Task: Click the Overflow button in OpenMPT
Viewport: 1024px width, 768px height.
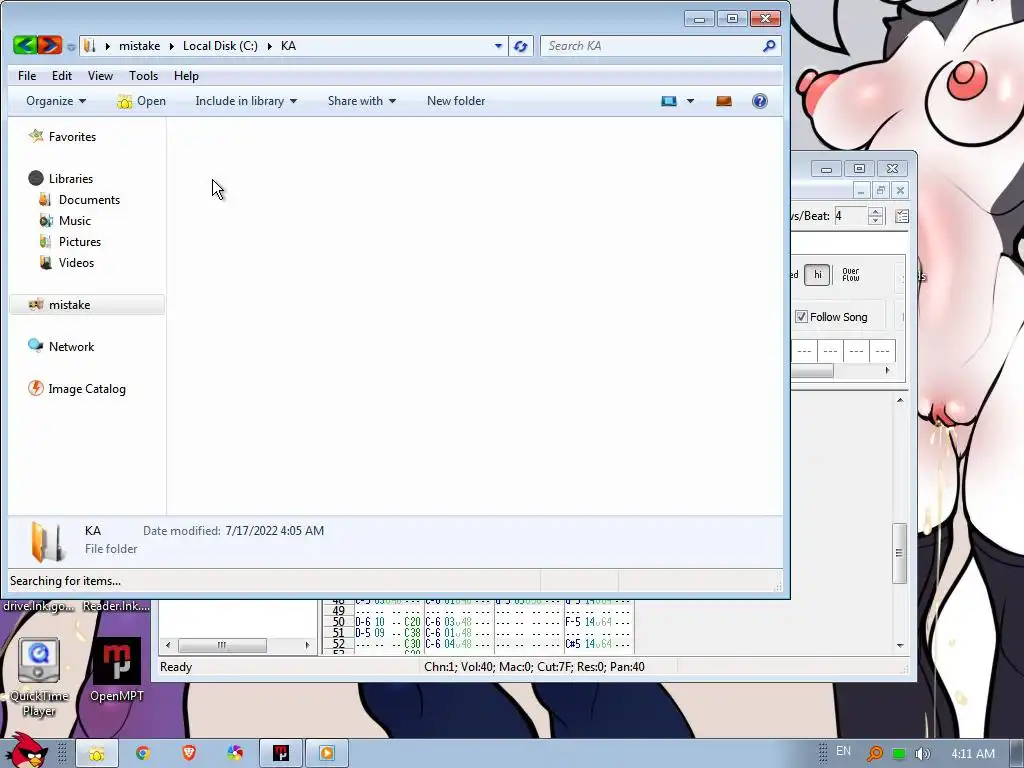Action: coord(851,275)
